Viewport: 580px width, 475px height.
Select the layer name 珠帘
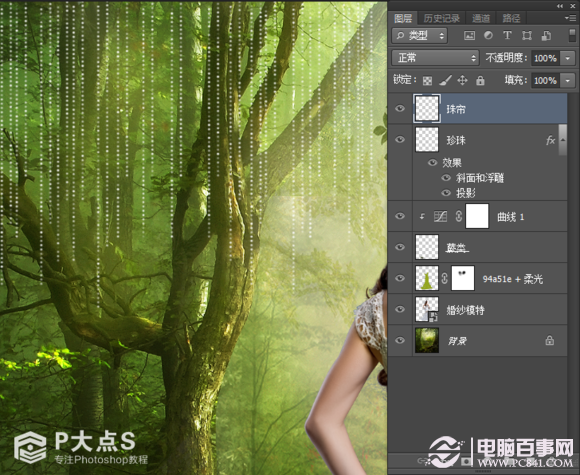456,109
